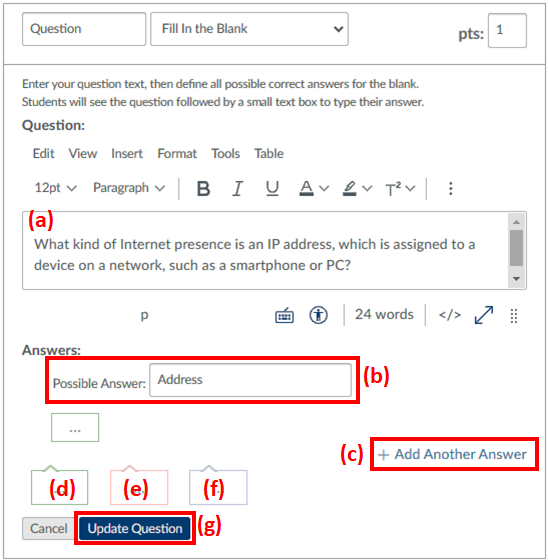Click the Possible Answer text field

coord(250,380)
